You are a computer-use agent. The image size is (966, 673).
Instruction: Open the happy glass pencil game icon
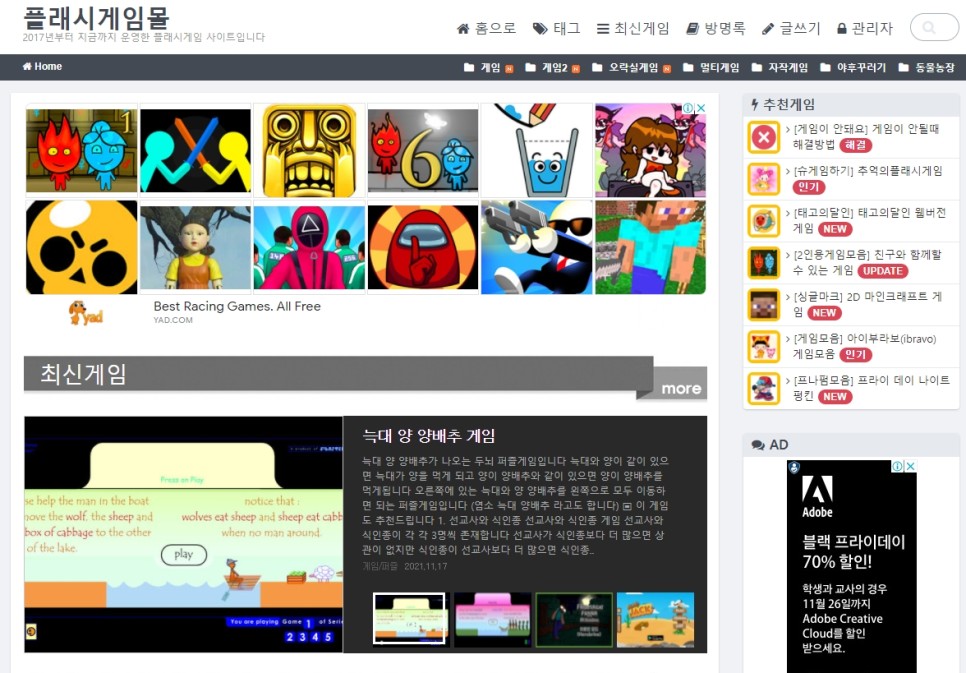(537, 150)
